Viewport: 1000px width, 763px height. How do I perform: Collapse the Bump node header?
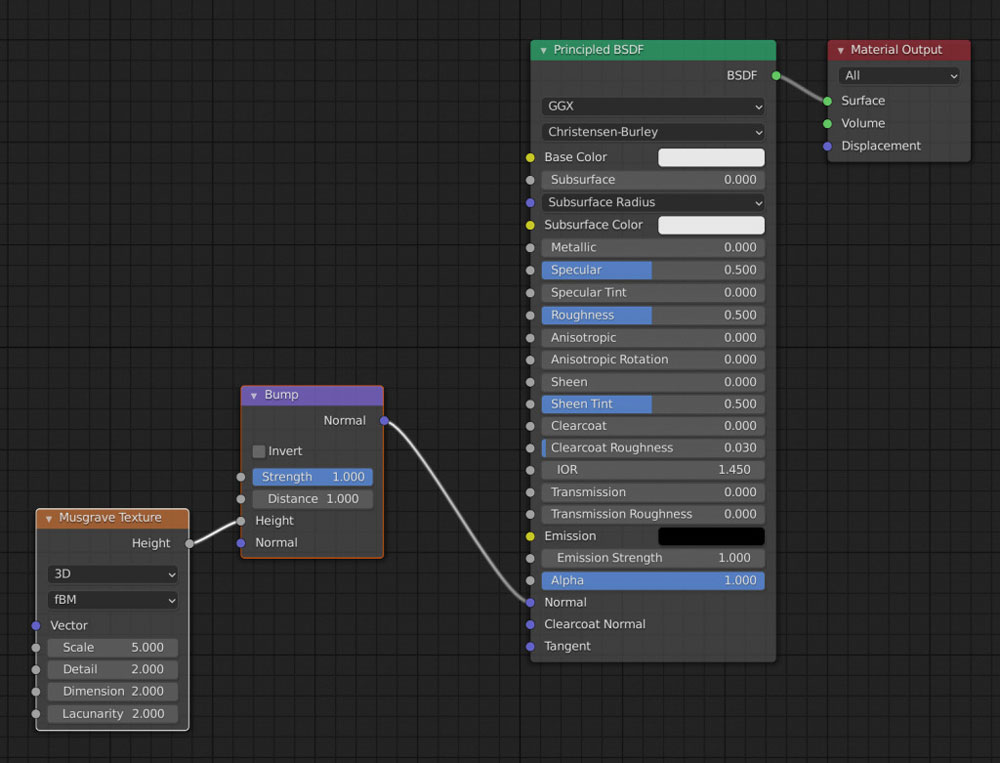tap(252, 394)
